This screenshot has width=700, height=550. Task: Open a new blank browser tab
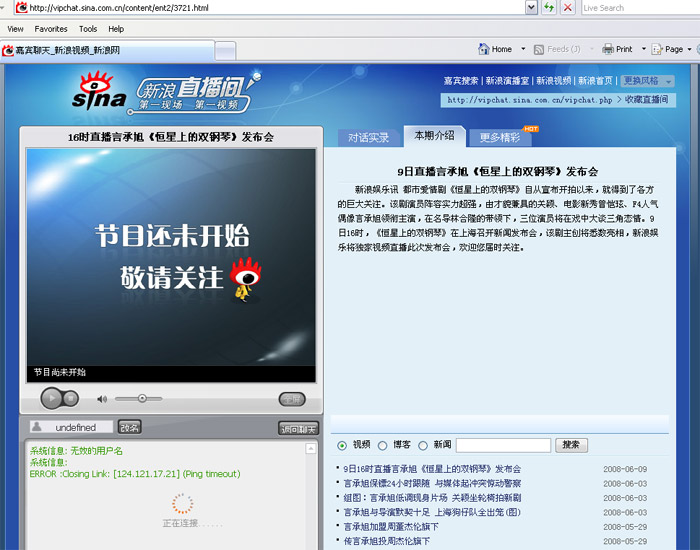[225, 51]
